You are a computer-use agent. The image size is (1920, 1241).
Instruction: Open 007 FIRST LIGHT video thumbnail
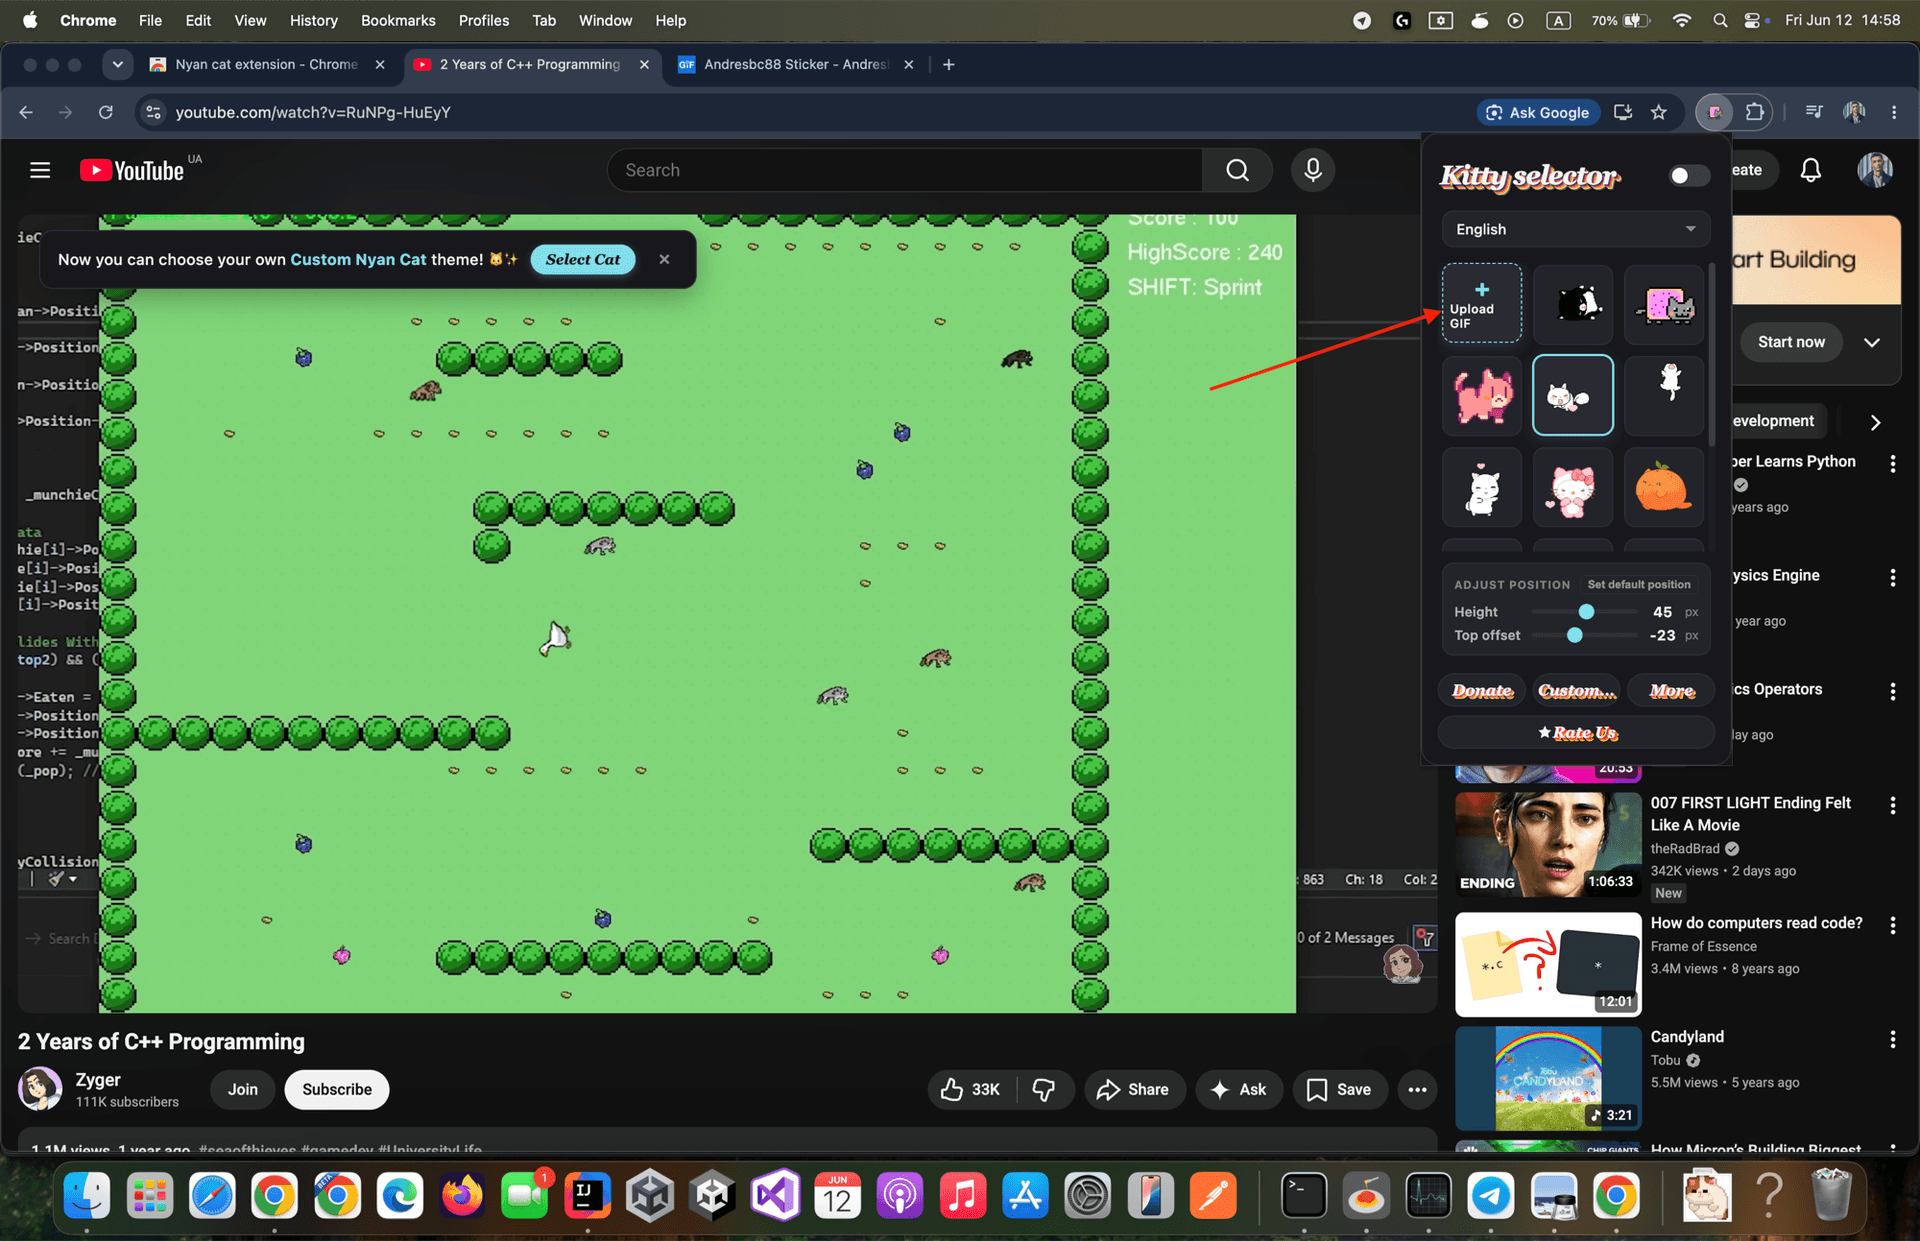click(1548, 844)
